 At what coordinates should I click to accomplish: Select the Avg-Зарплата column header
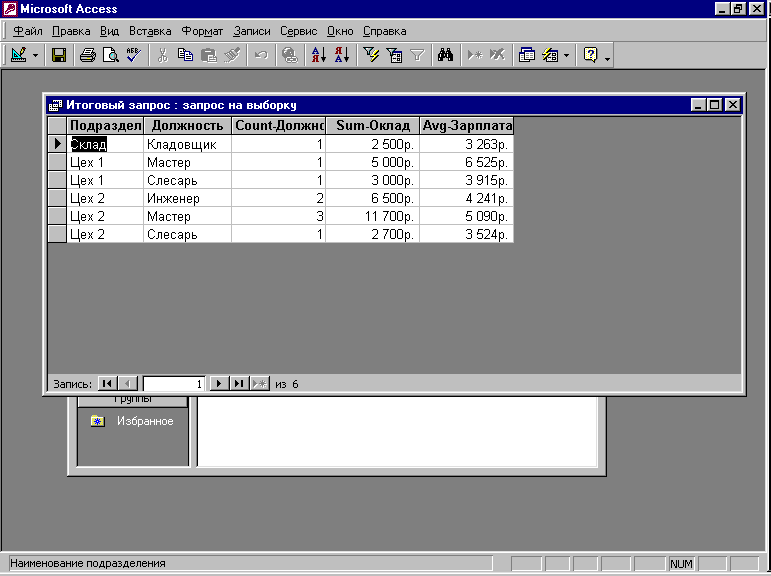(x=467, y=125)
